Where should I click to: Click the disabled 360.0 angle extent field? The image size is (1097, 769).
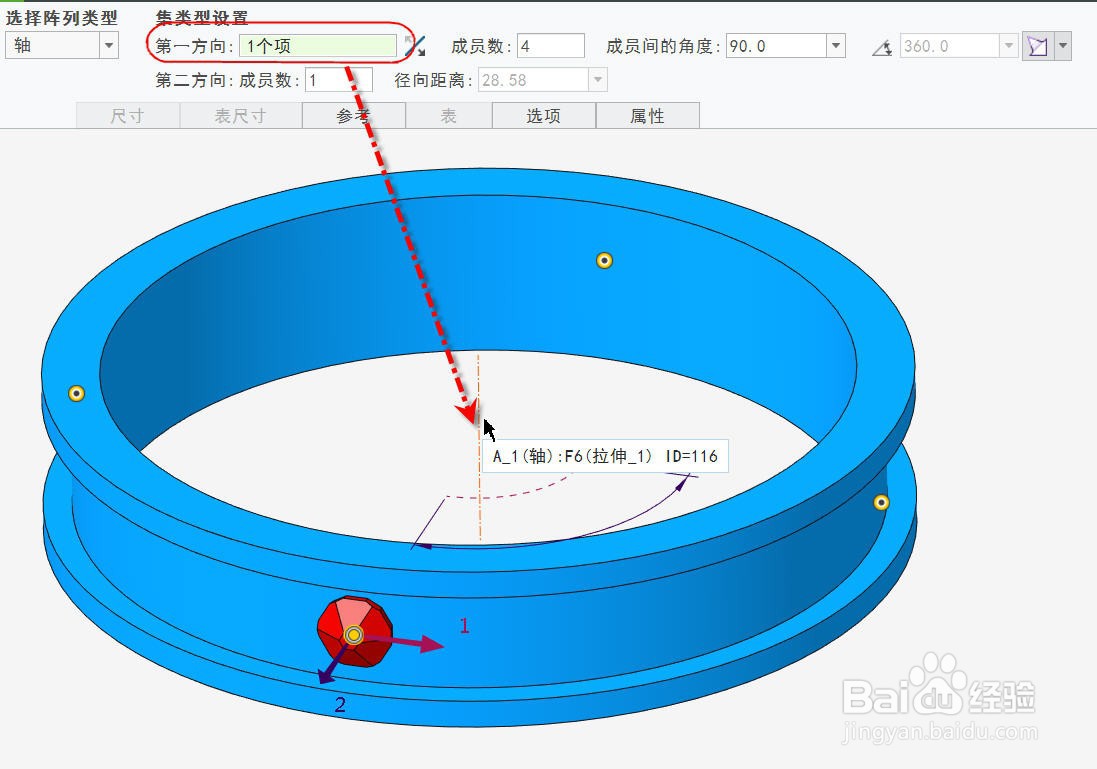pyautogui.click(x=949, y=46)
